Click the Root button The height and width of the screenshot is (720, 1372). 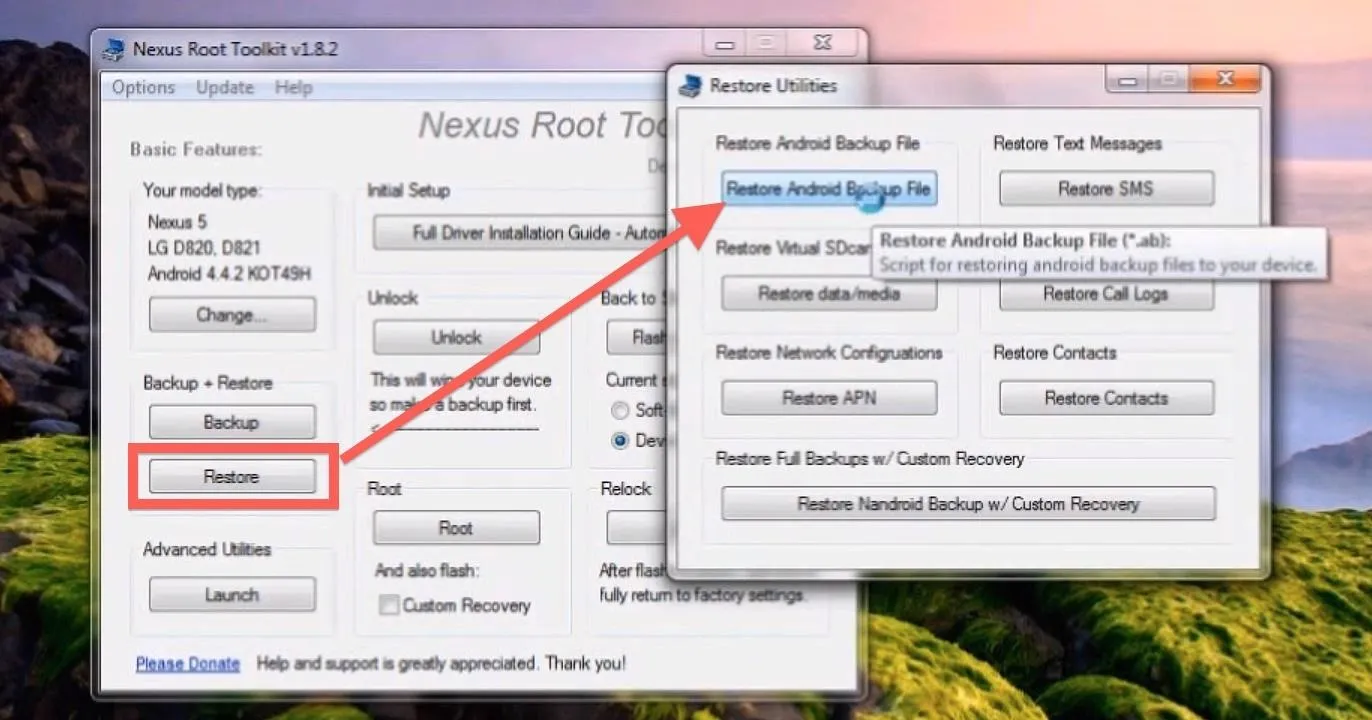(456, 528)
